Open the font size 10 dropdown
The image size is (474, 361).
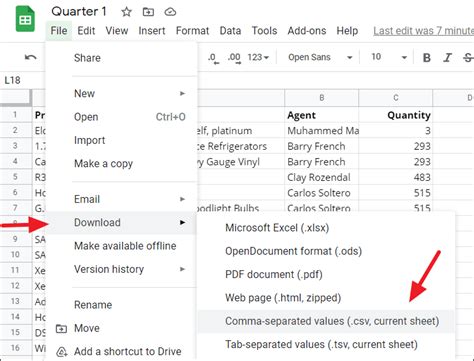[x=389, y=57]
